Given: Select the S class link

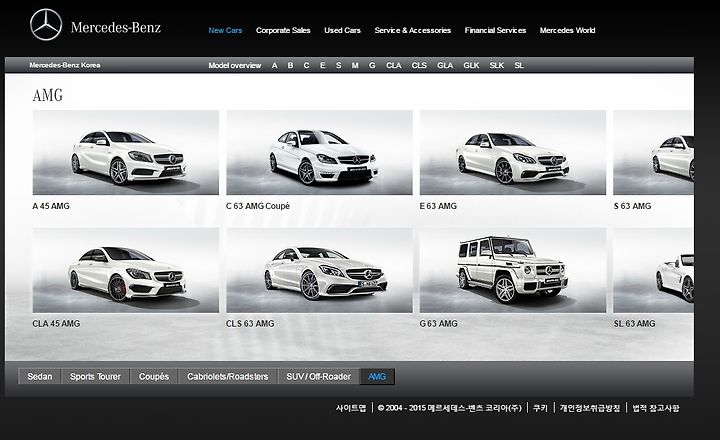Looking at the screenshot, I should pos(338,66).
